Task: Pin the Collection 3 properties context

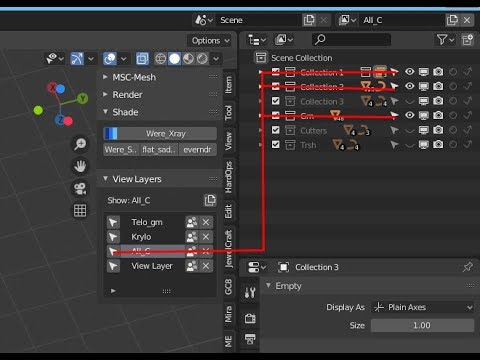Action: 467,267
